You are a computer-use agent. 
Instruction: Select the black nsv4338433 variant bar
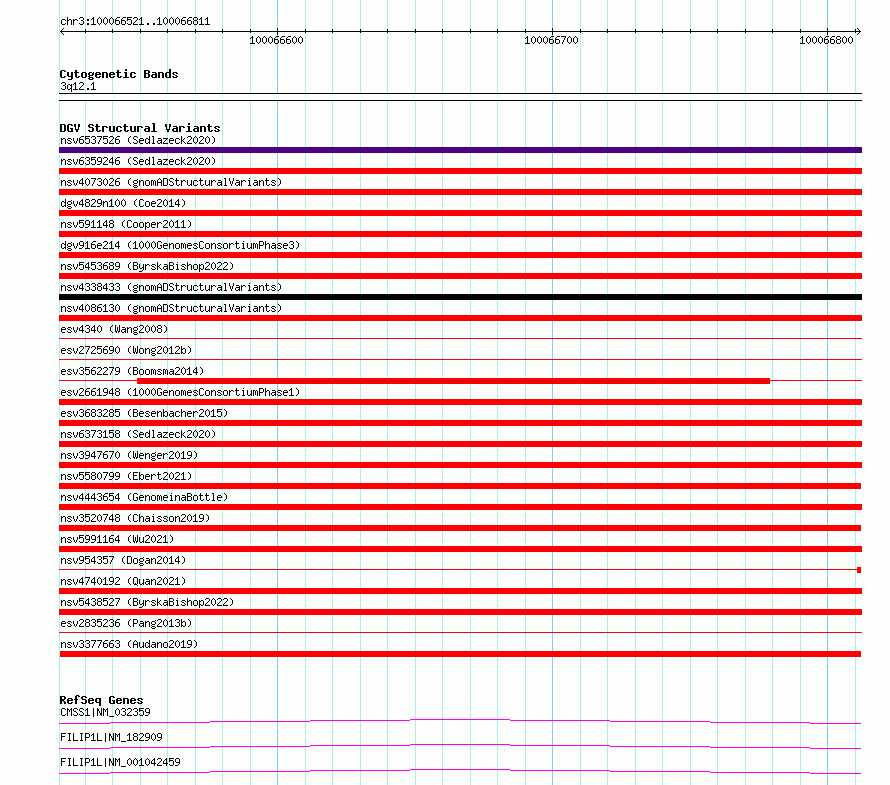click(460, 297)
